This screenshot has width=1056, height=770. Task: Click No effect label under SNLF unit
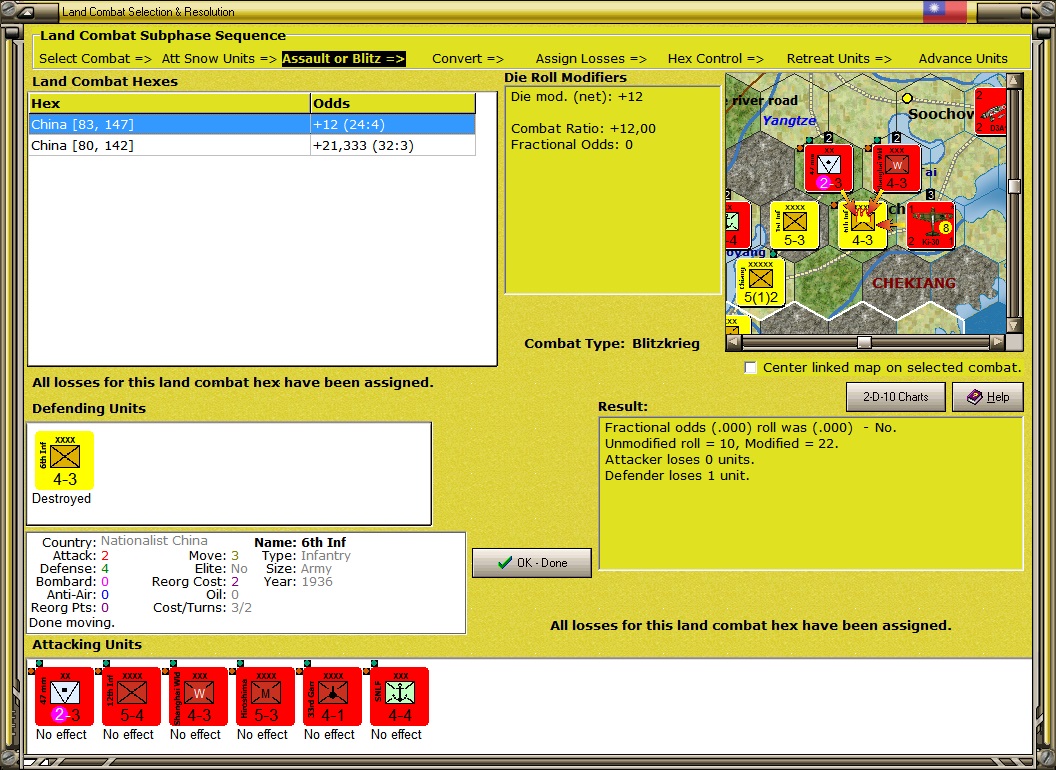click(x=397, y=734)
